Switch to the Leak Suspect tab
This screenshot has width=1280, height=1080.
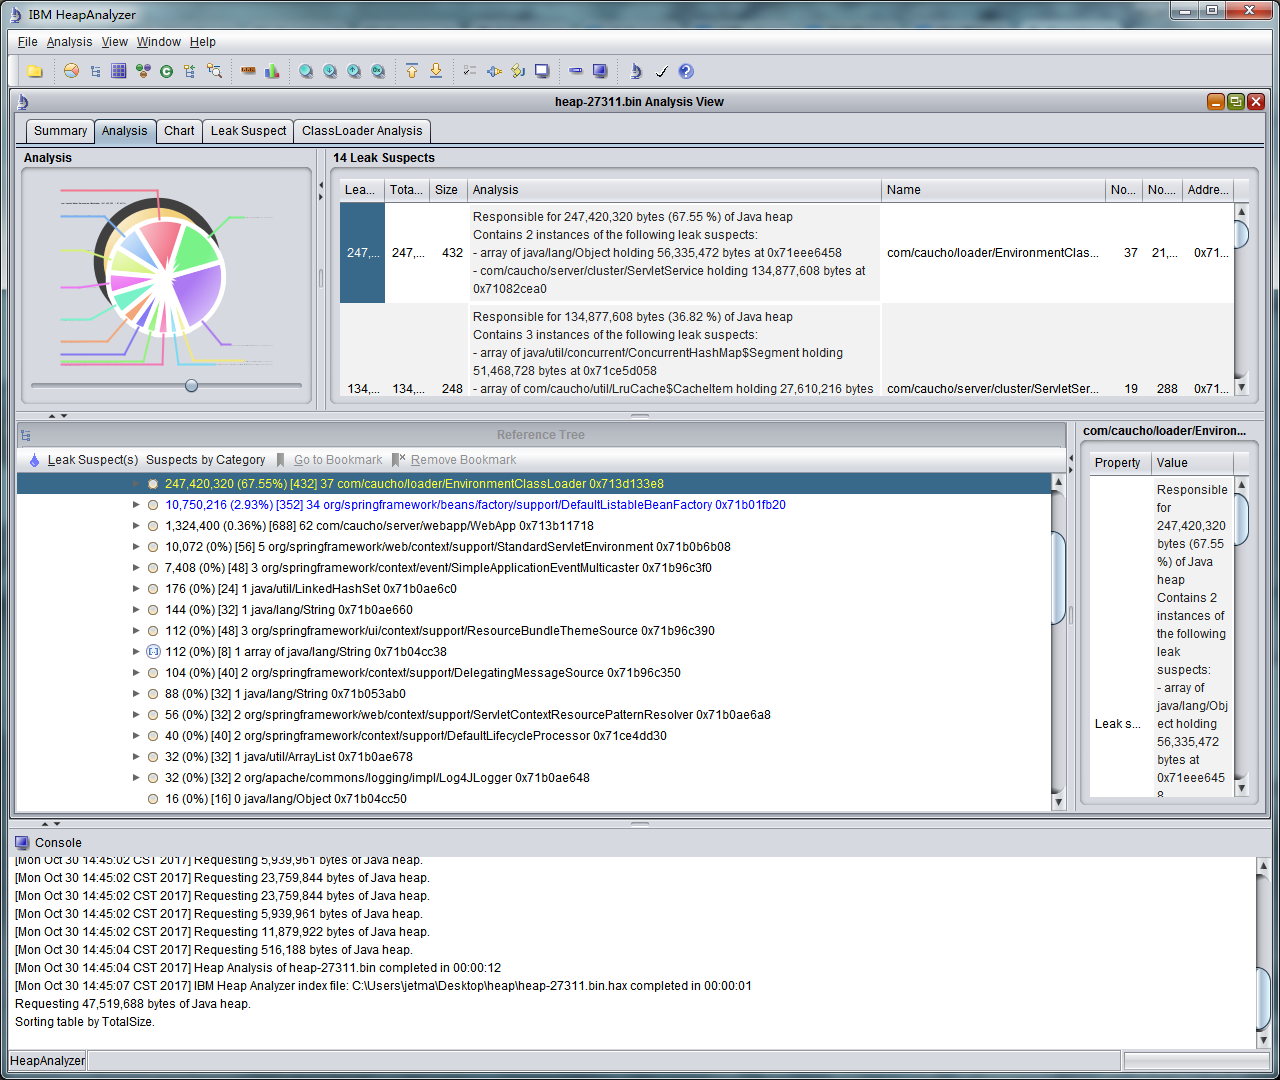248,131
